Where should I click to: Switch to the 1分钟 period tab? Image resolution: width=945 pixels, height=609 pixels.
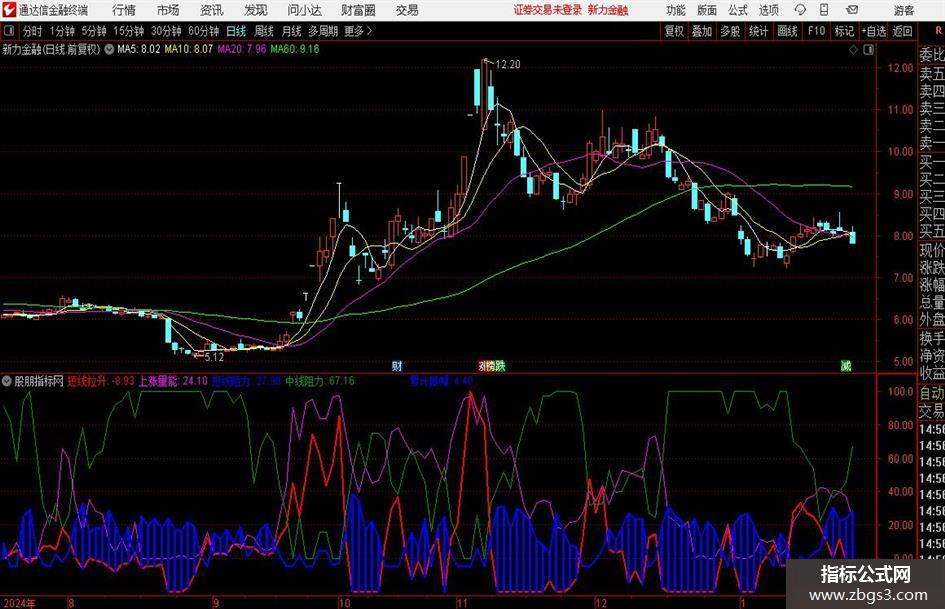point(62,31)
